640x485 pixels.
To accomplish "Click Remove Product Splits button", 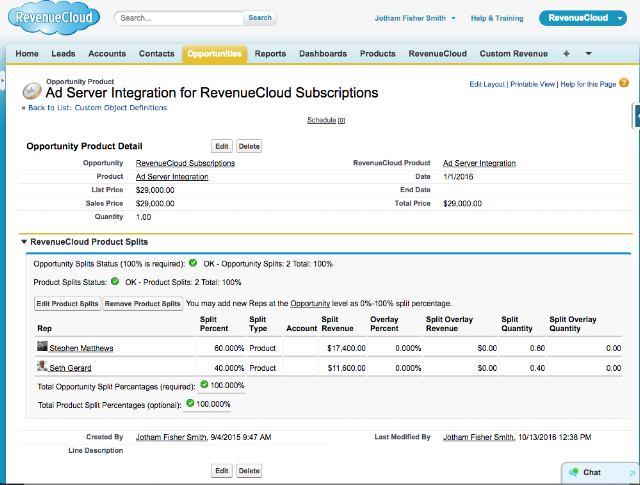I will (x=142, y=304).
